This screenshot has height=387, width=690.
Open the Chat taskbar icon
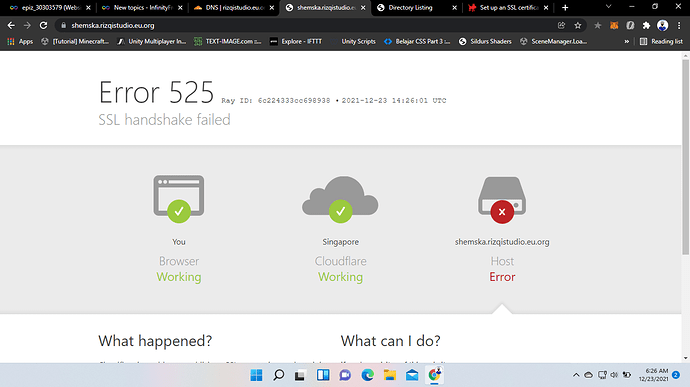pyautogui.click(x=345, y=375)
